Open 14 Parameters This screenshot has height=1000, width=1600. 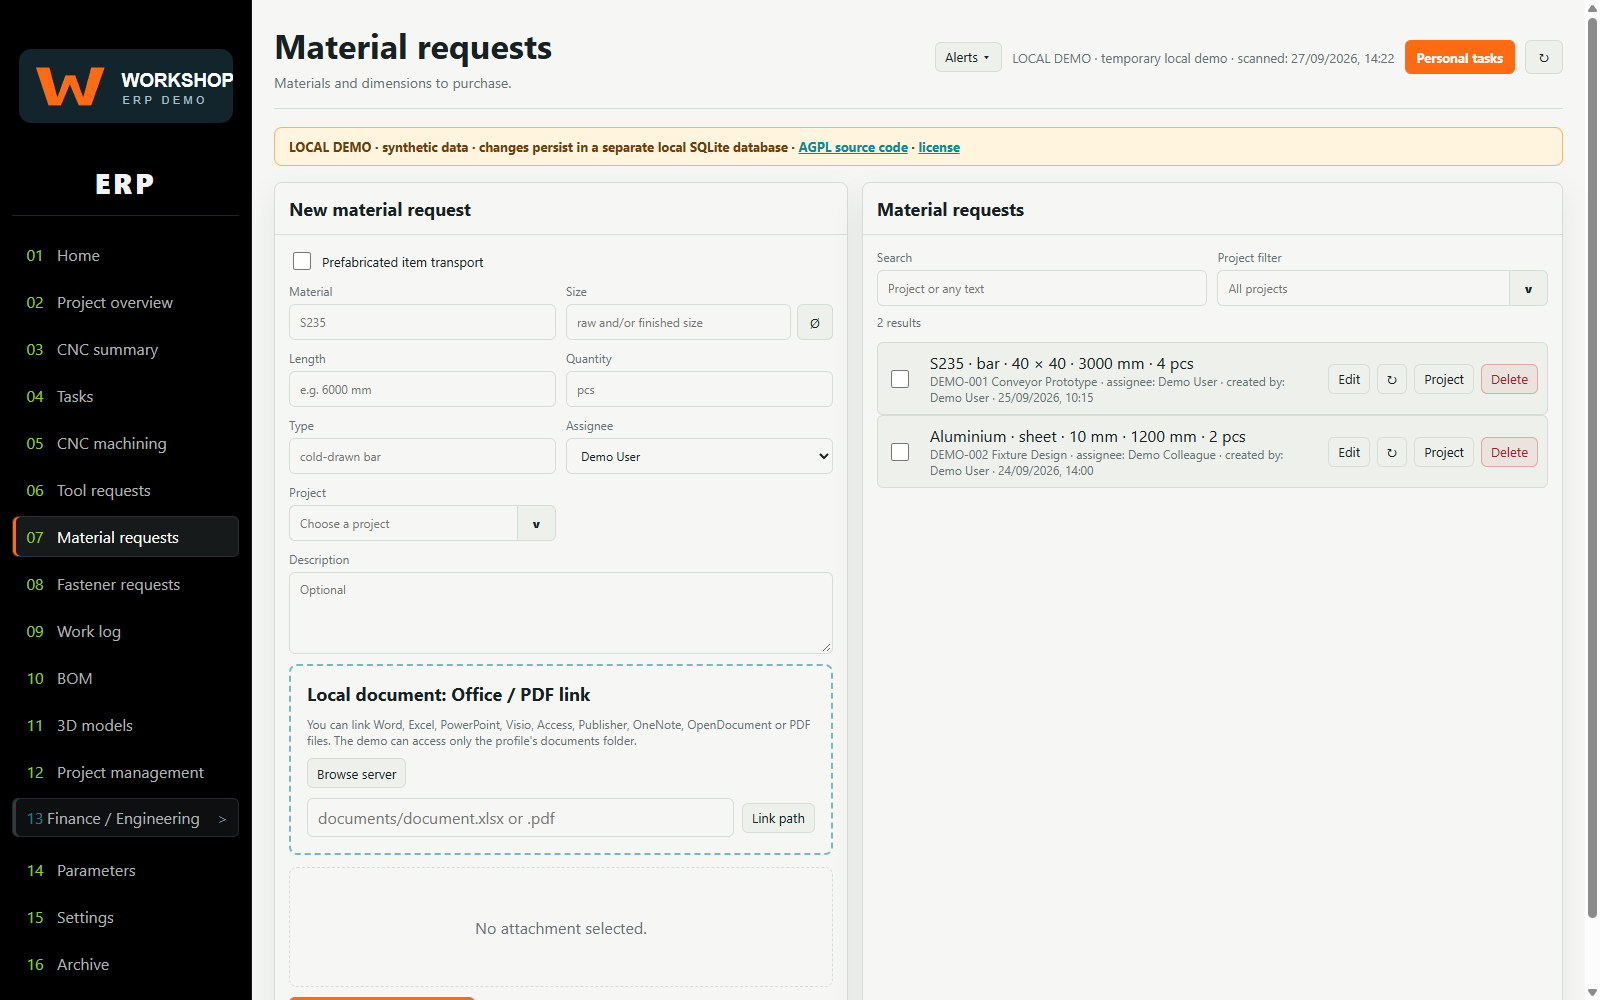point(126,870)
